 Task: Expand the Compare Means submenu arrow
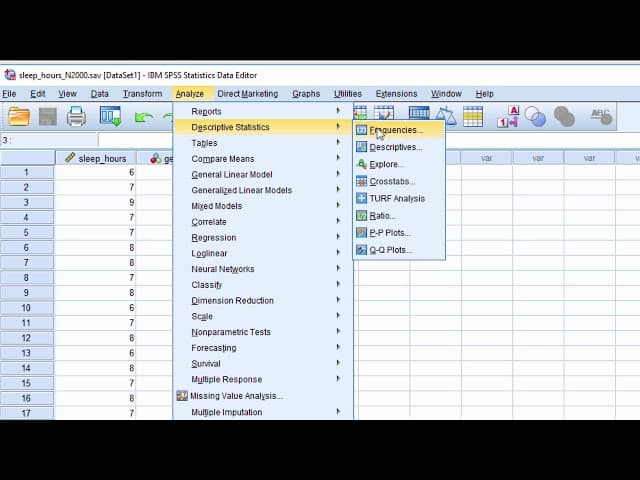tap(338, 158)
